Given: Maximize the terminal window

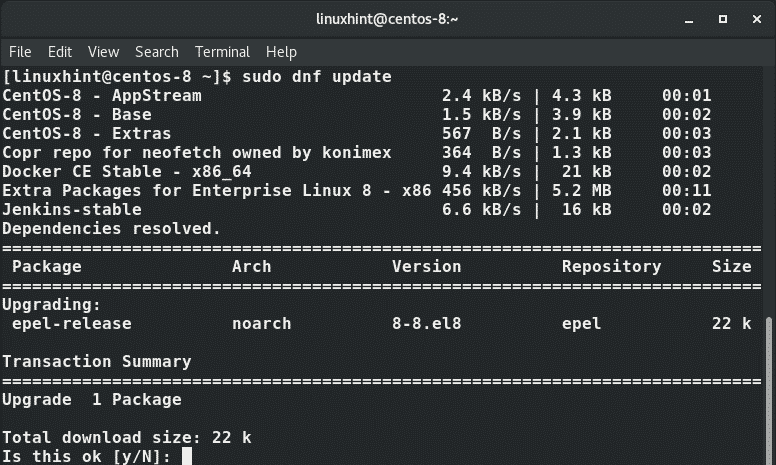Looking at the screenshot, I should [721, 19].
